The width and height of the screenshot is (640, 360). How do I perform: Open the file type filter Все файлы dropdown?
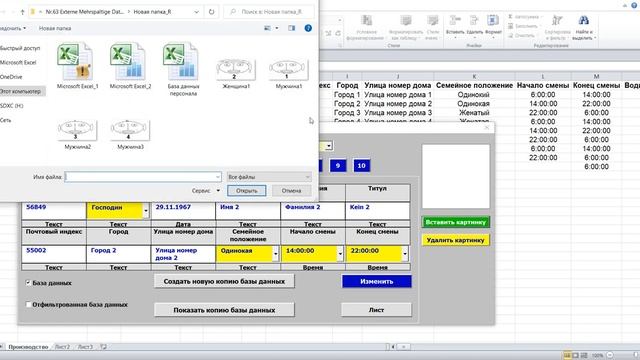pos(269,177)
